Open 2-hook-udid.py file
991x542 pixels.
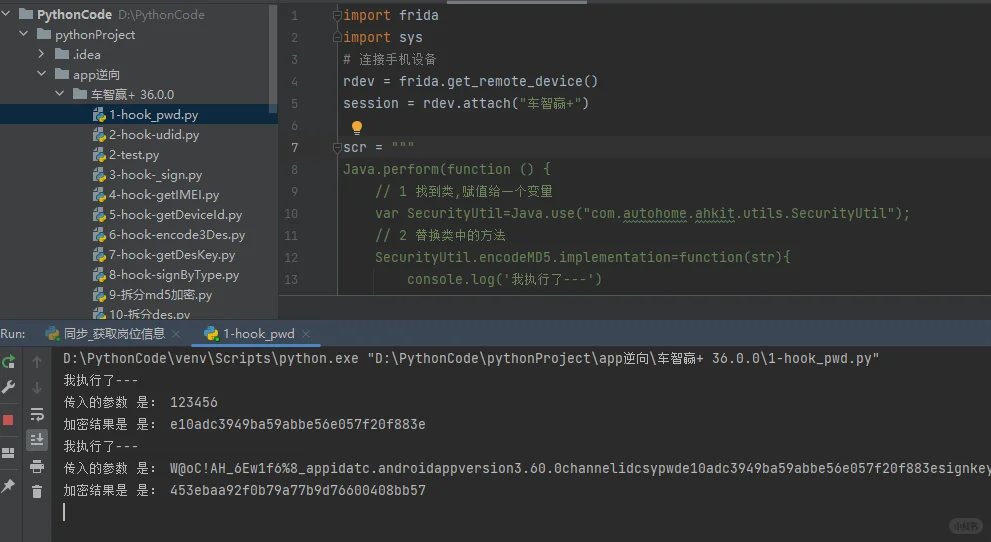[154, 135]
